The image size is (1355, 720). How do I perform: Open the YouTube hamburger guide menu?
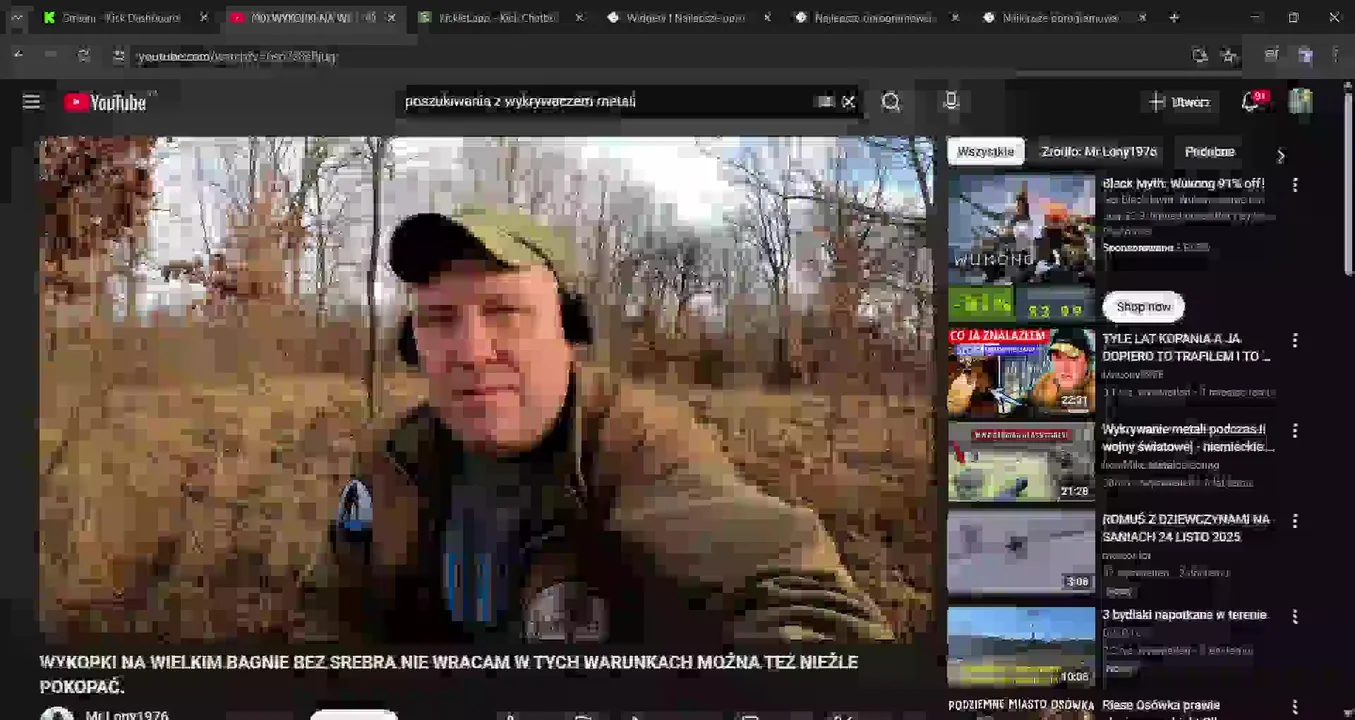(x=32, y=101)
